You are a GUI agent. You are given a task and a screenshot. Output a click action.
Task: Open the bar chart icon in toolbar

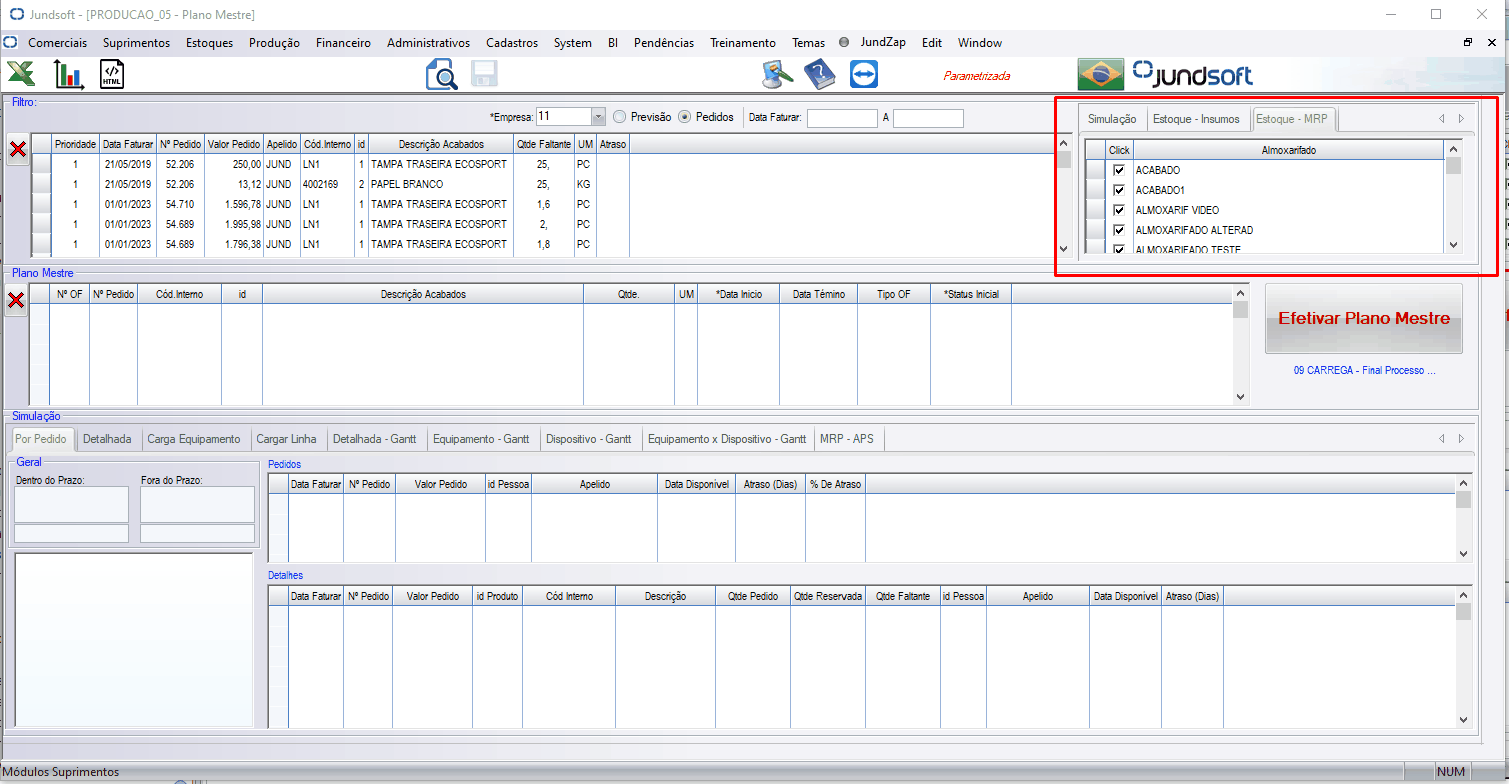coord(68,74)
